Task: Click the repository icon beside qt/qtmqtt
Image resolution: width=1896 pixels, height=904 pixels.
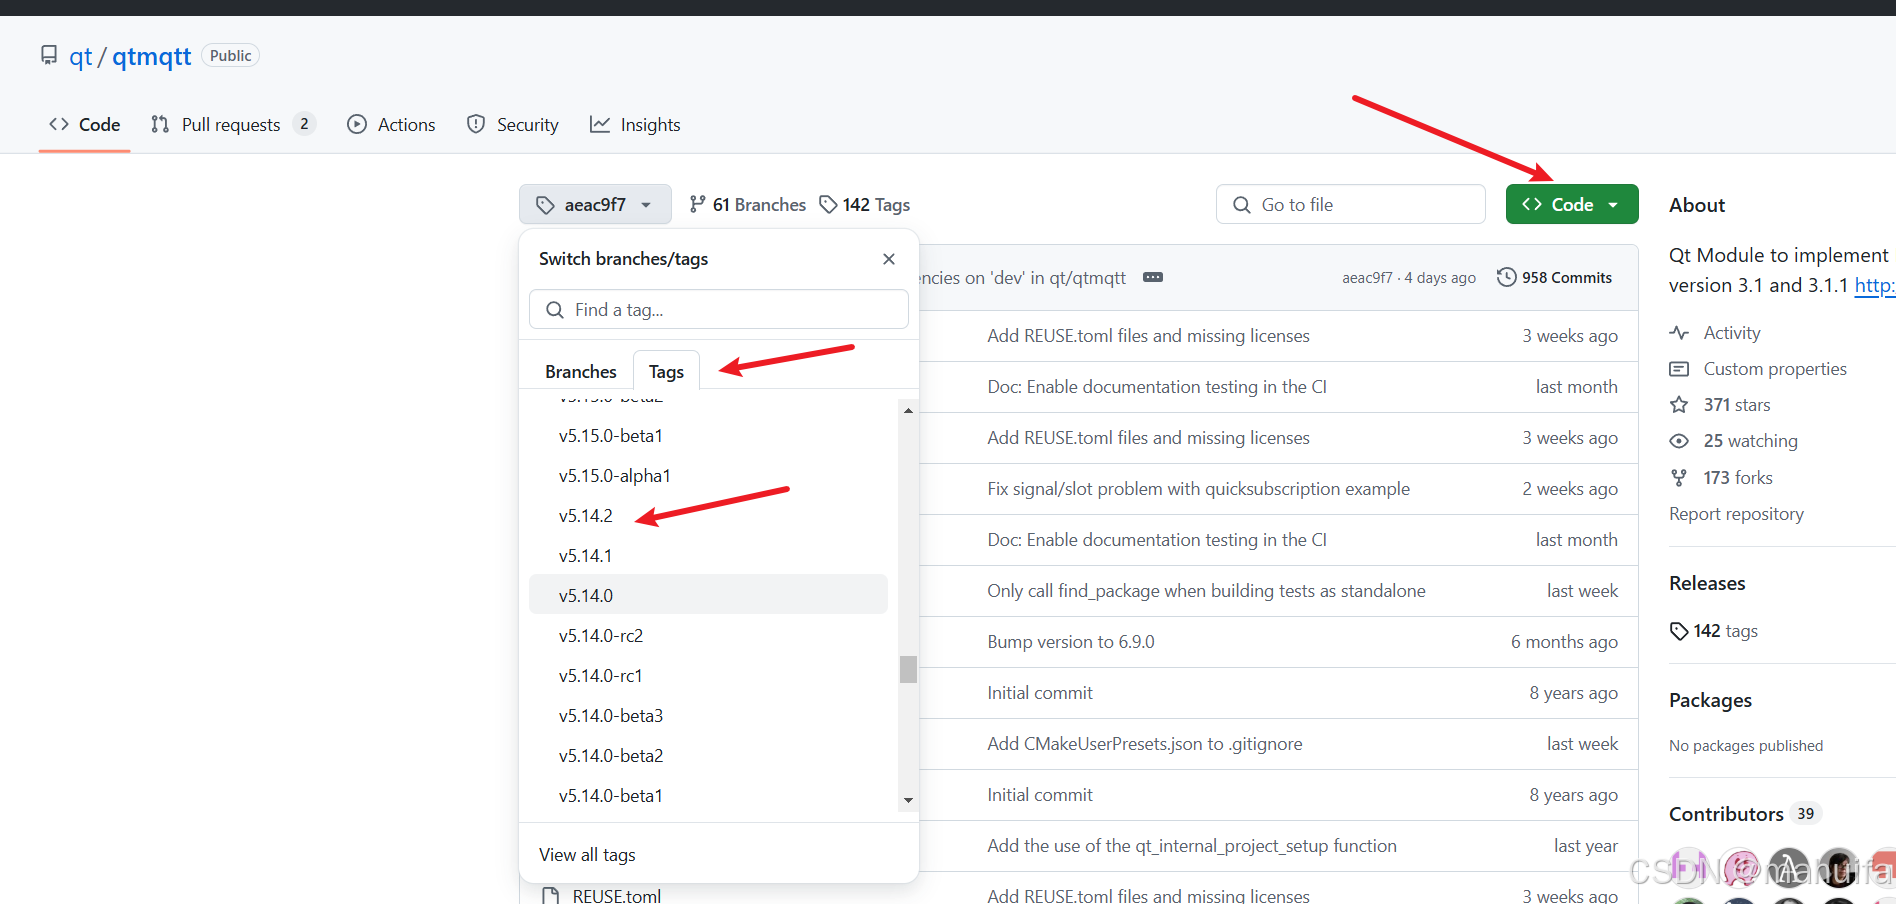Action: 48,56
